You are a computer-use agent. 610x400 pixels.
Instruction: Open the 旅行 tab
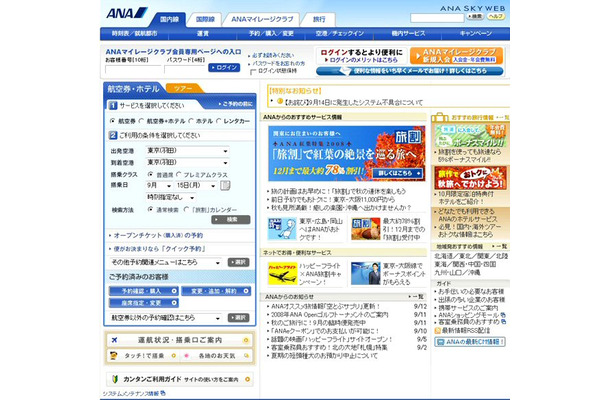tap(319, 19)
